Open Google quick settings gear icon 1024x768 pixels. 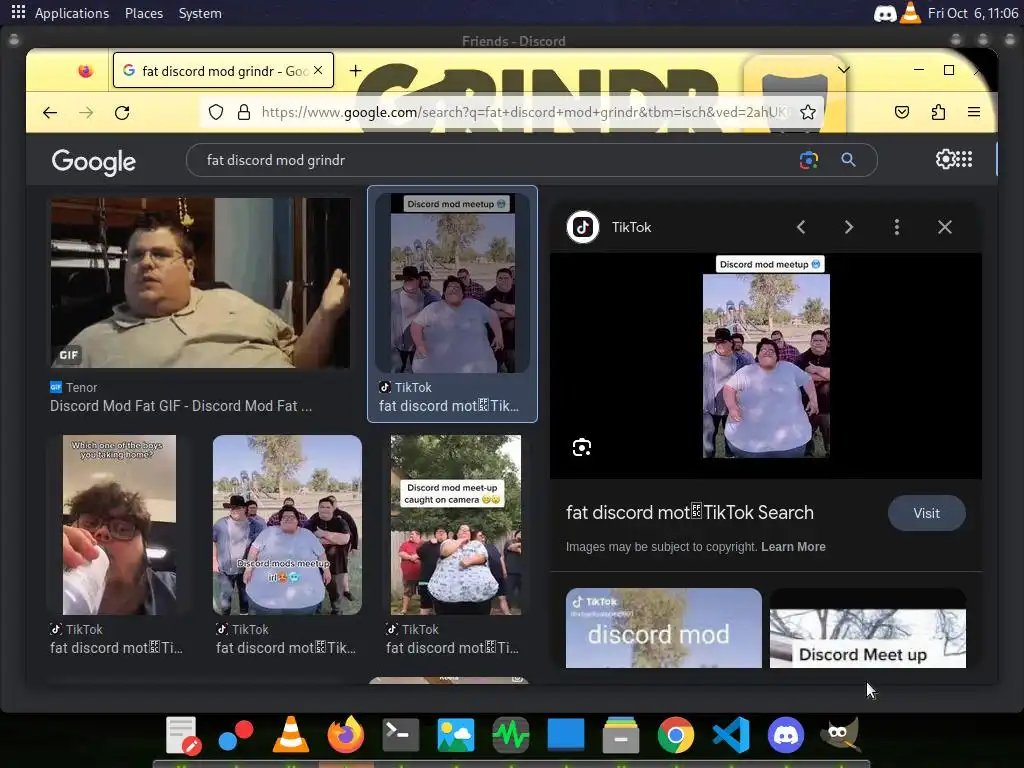(x=945, y=159)
